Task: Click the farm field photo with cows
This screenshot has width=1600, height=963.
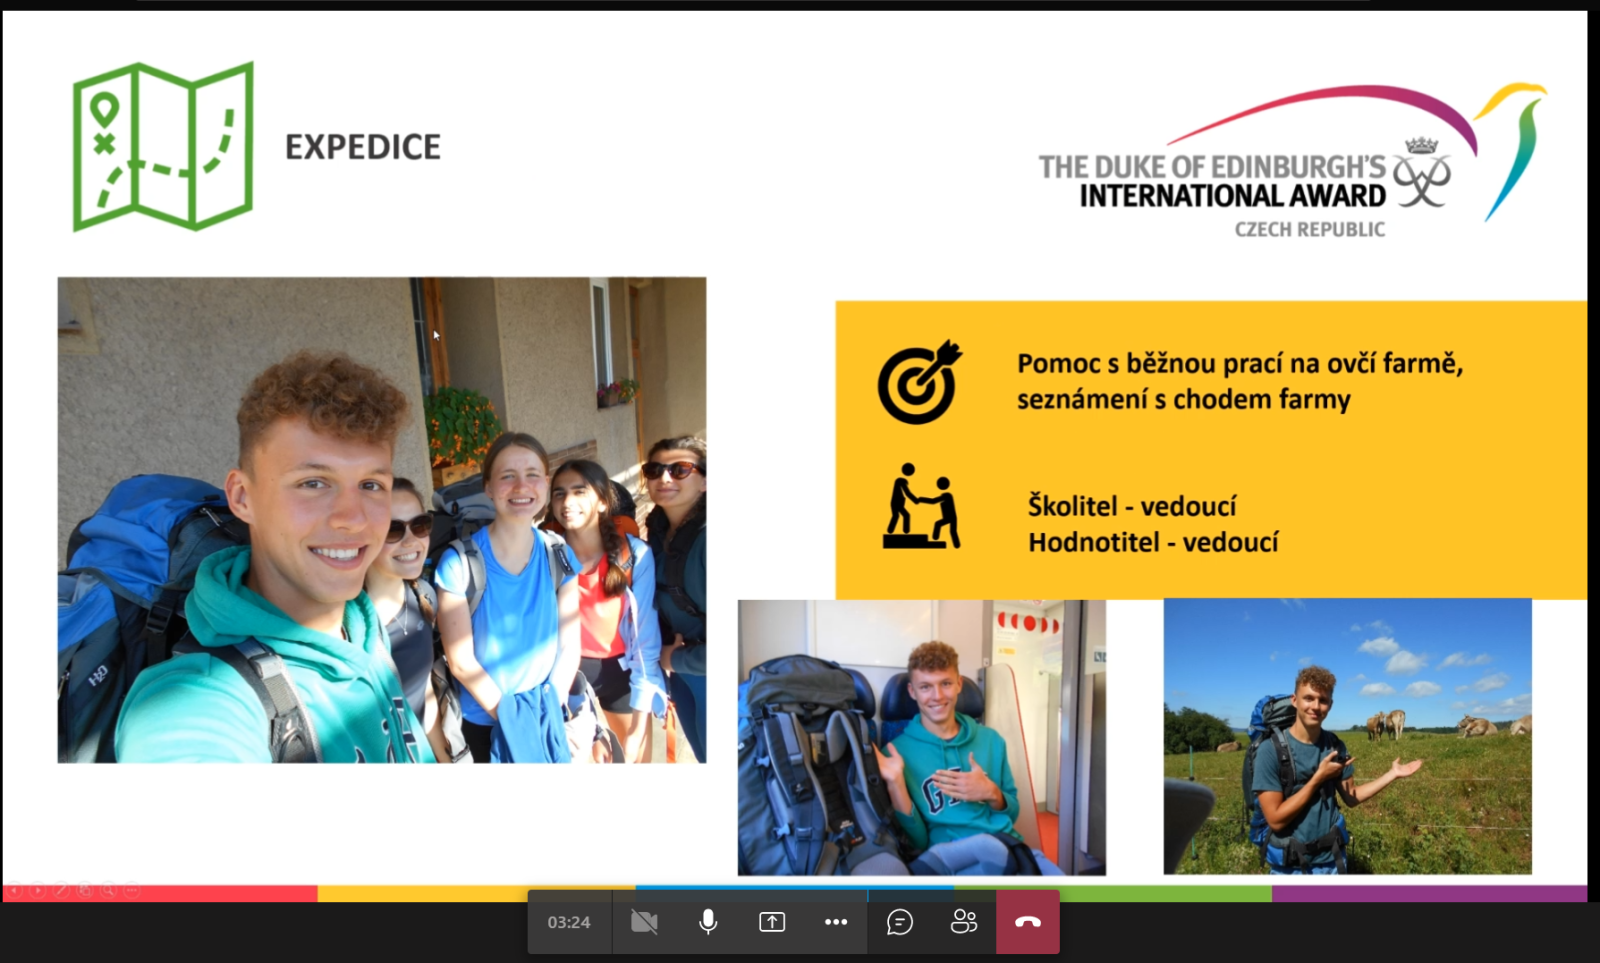Action: coord(1347,736)
